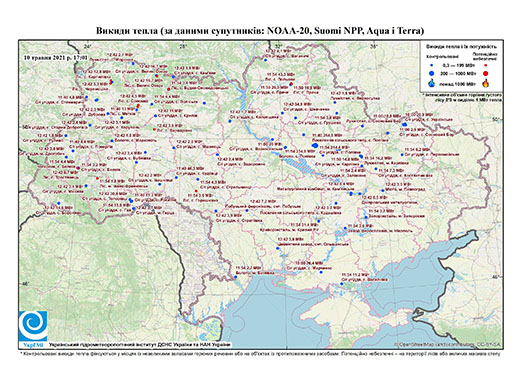Click the blue flame icon in the legend
Image resolution: width=520 pixels, height=368 pixels.
point(432,83)
